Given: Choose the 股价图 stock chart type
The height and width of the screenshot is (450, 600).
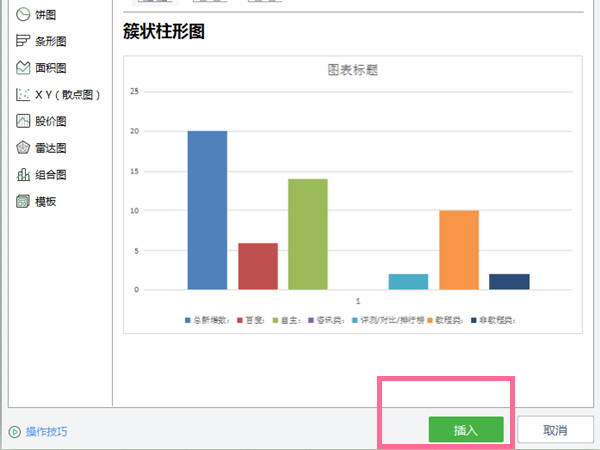Looking at the screenshot, I should pyautogui.click(x=45, y=121).
